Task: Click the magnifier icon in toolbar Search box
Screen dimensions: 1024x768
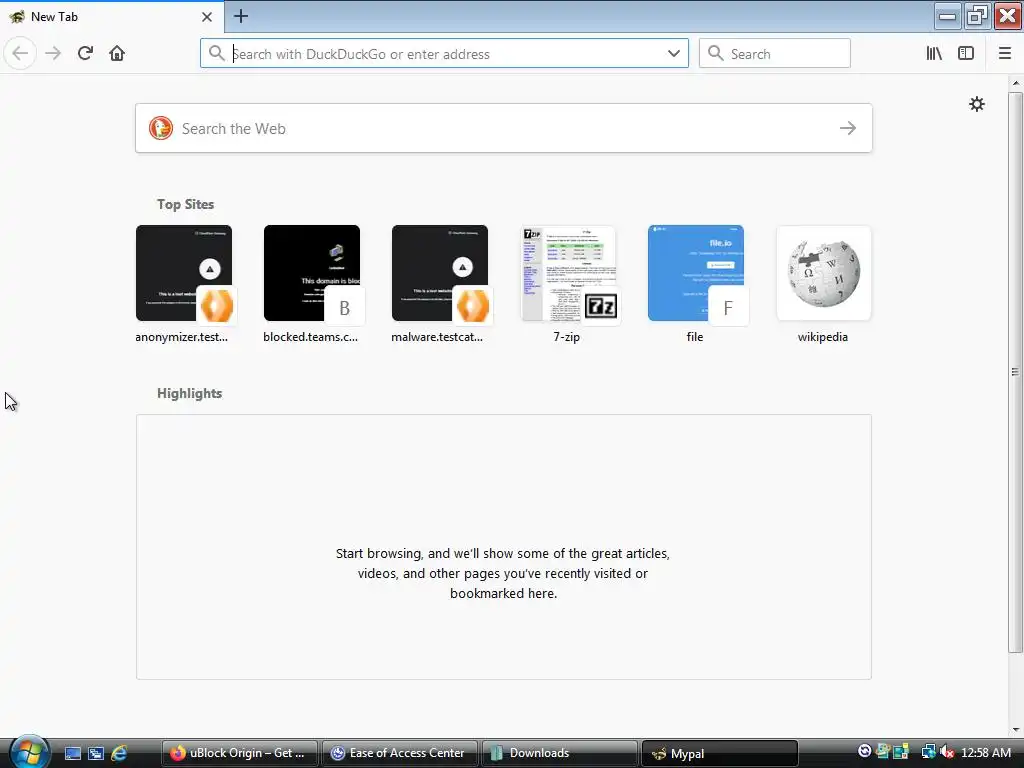Action: 716,54
